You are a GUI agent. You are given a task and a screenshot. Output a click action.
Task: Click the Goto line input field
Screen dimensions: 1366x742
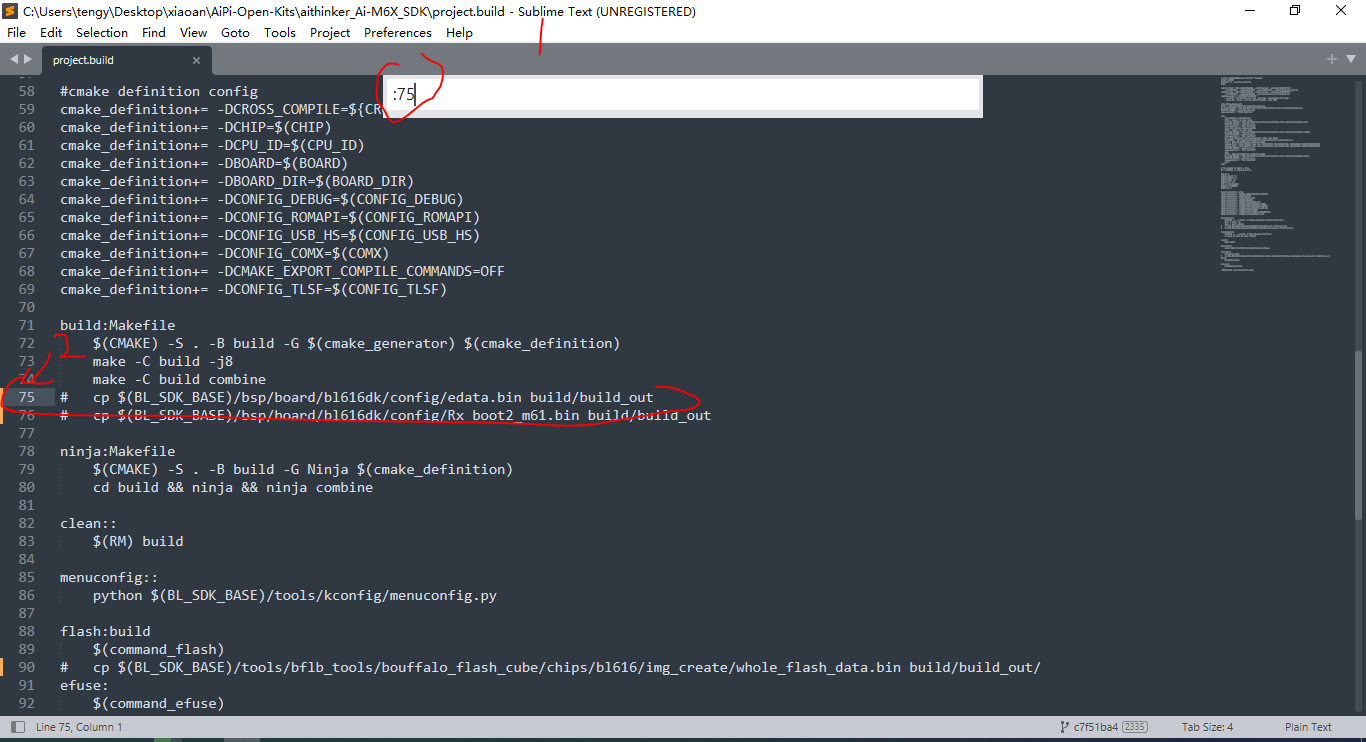683,94
